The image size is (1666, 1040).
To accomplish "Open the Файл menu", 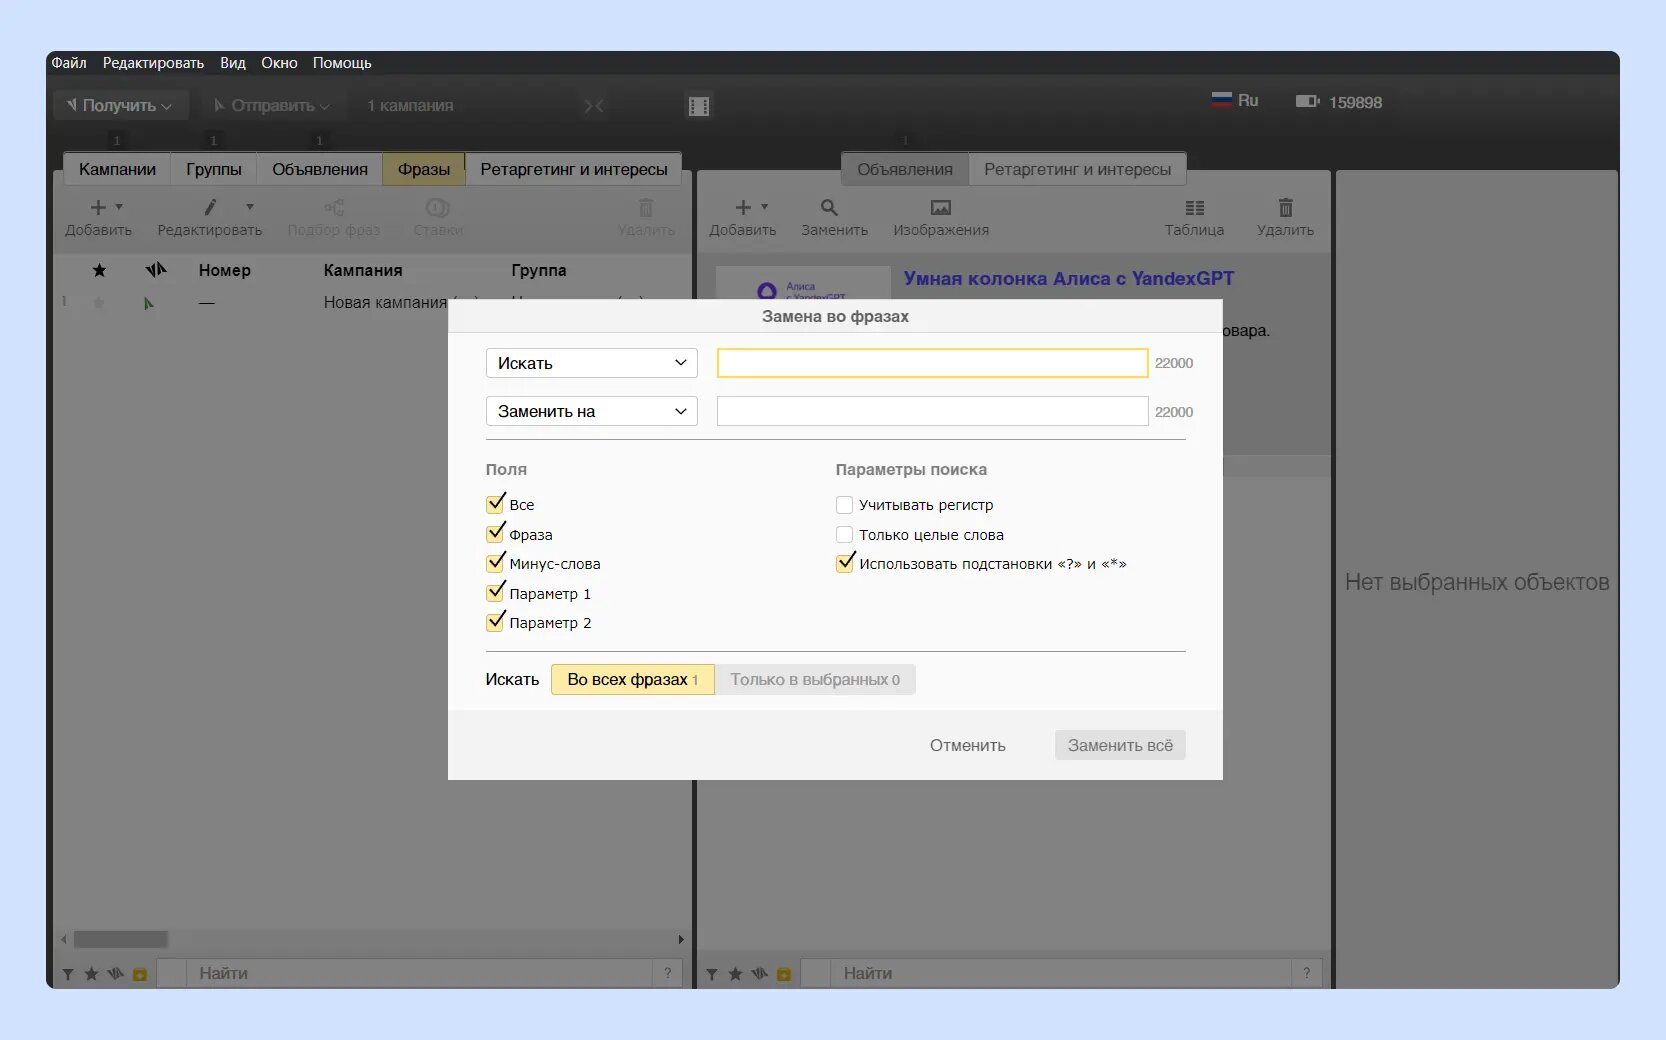I will [x=69, y=63].
